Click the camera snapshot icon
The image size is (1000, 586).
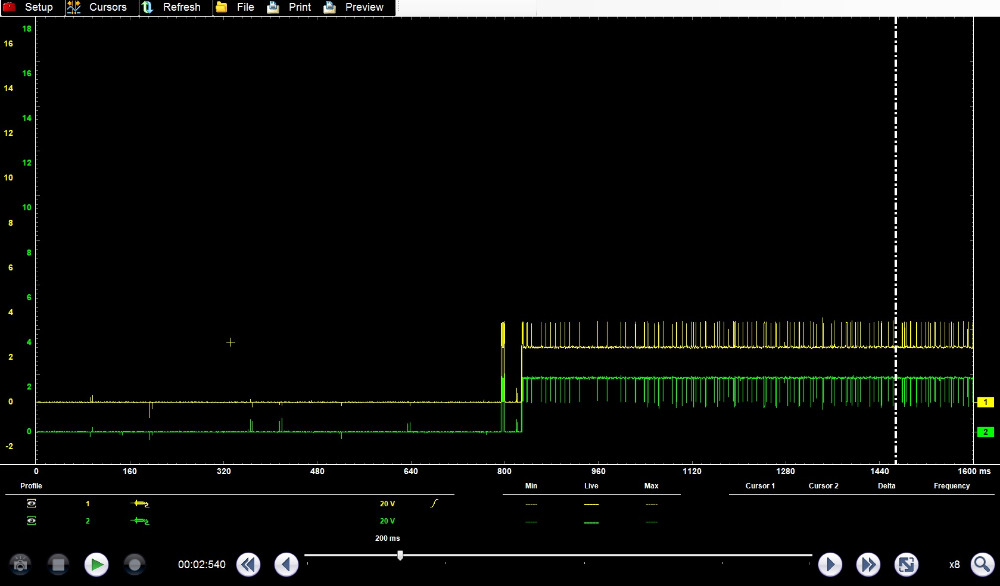[20, 564]
